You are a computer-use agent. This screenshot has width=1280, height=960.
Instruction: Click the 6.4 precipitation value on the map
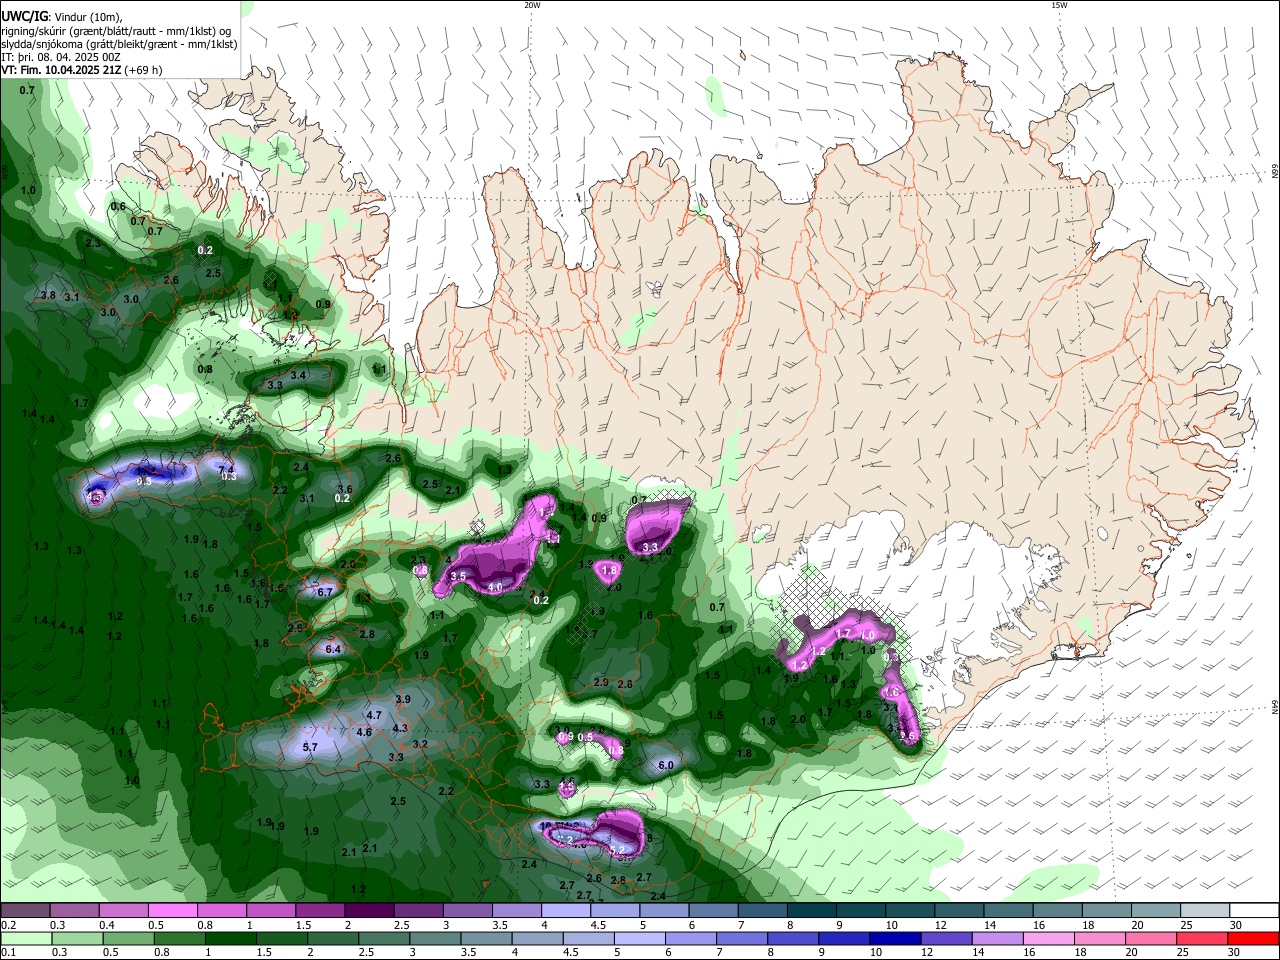(333, 649)
